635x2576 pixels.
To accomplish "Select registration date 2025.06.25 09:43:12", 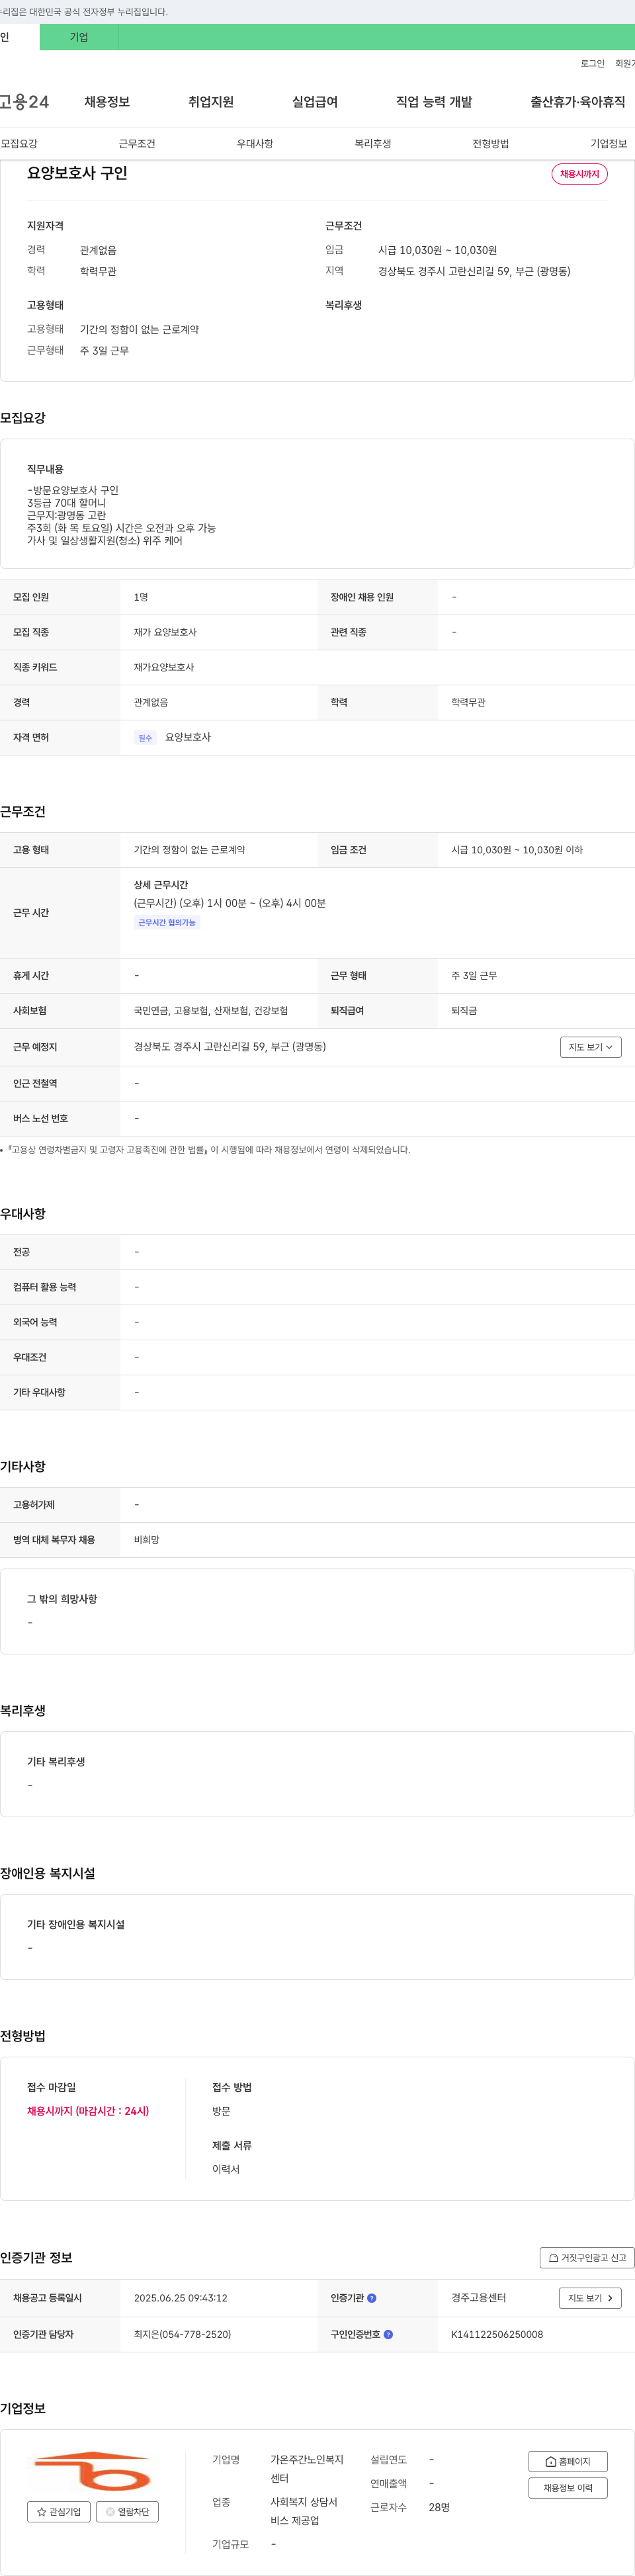I will pos(180,2298).
